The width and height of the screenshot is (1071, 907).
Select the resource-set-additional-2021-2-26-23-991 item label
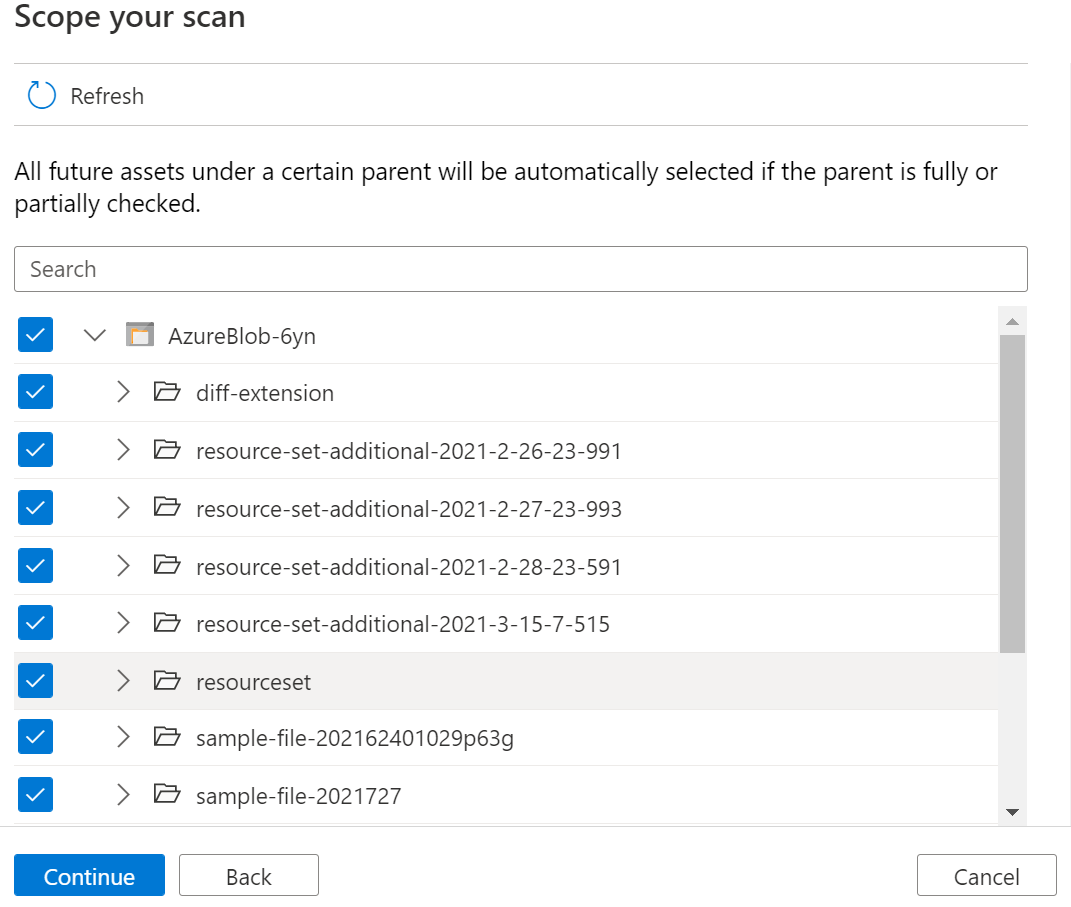[x=408, y=451]
